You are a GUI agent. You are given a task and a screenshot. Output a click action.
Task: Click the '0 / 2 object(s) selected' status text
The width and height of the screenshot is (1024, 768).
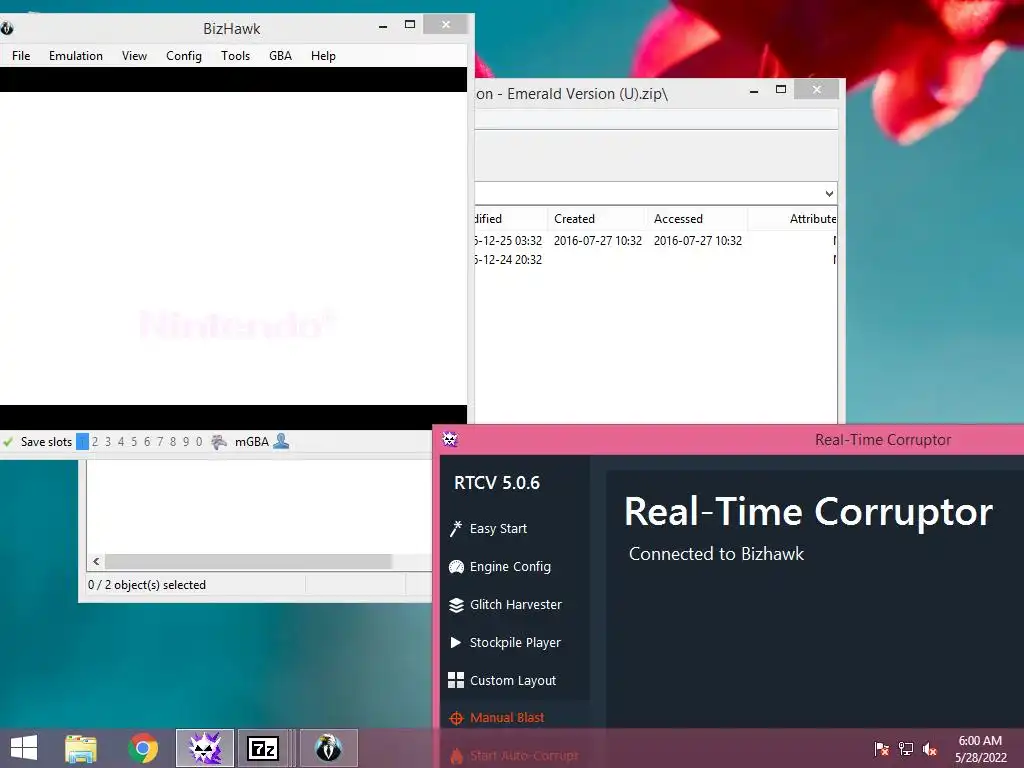click(x=147, y=584)
